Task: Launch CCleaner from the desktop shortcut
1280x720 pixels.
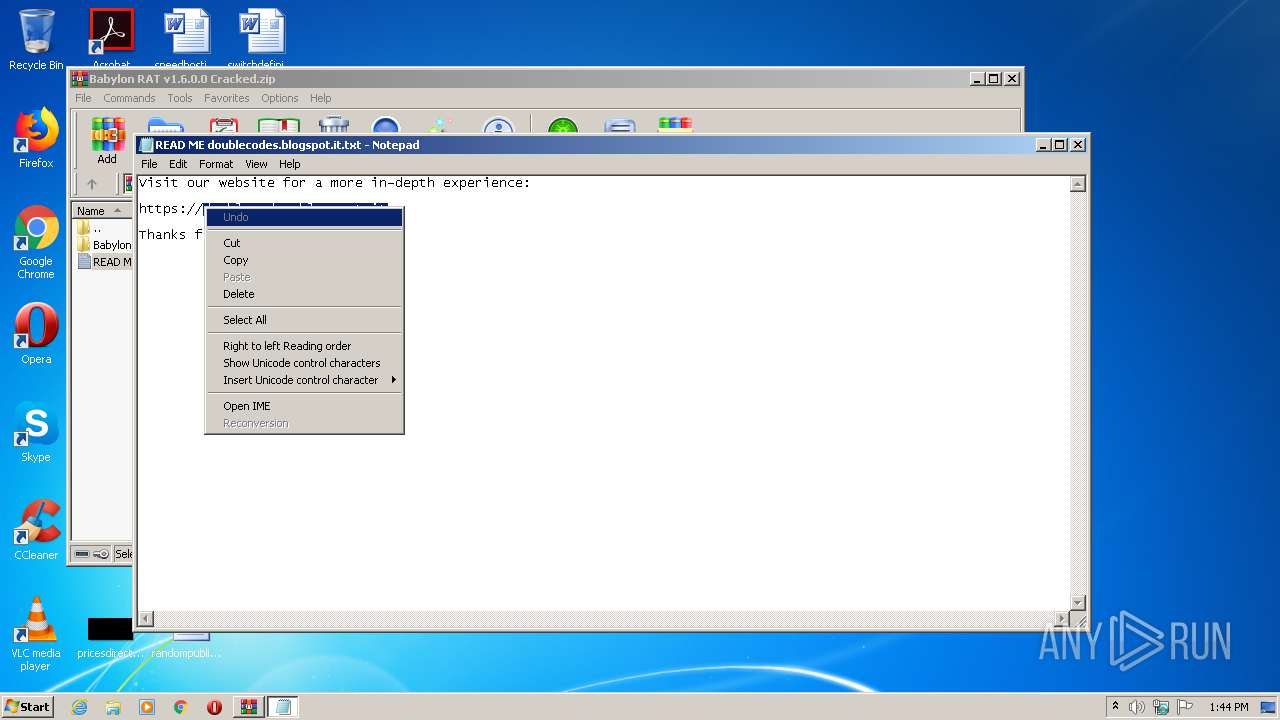Action: tap(36, 530)
